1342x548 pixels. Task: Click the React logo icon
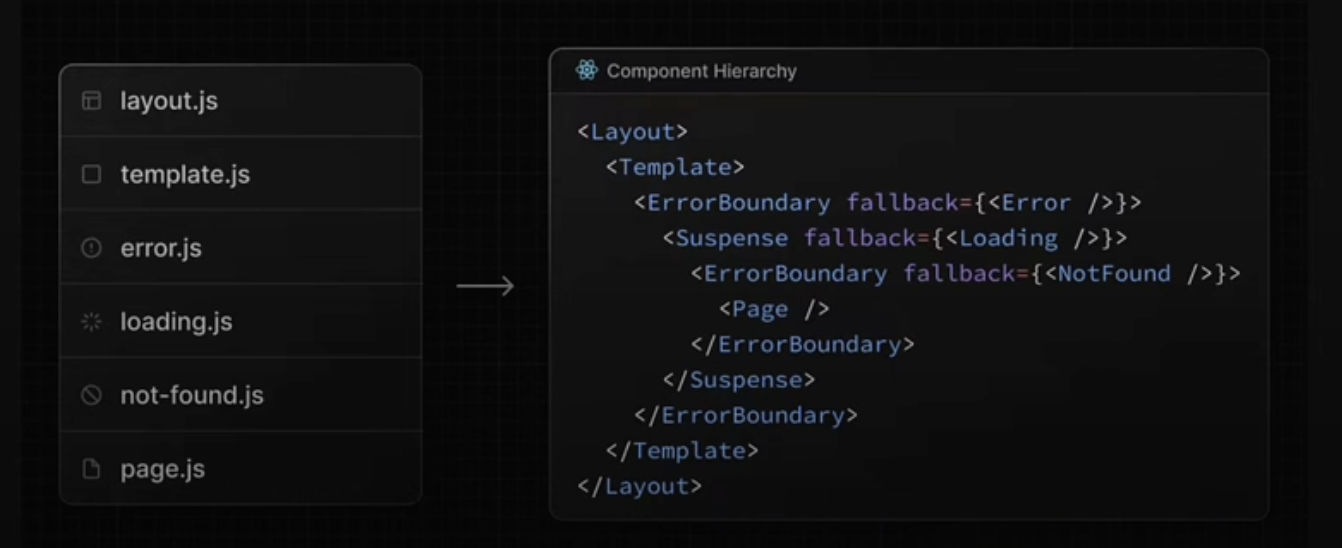[x=586, y=71]
